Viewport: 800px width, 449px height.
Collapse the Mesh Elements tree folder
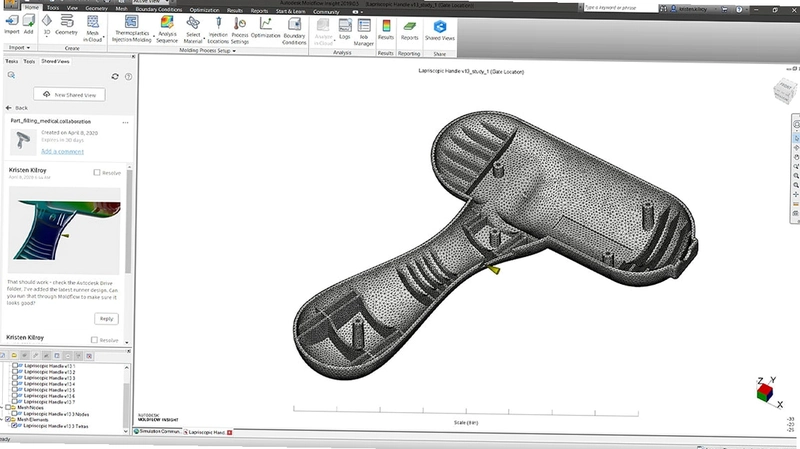coord(2,419)
